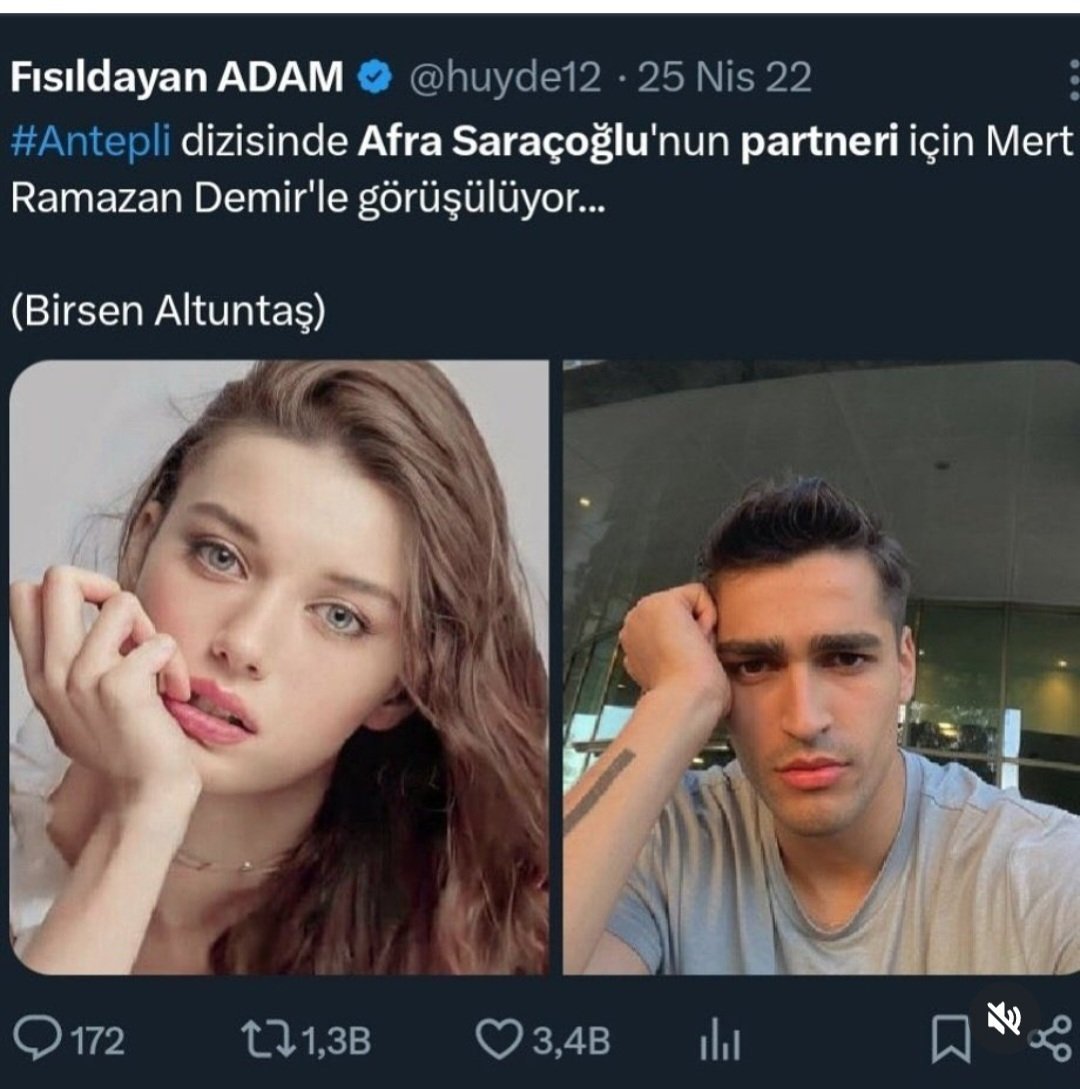Click the reply speech bubble icon

pyautogui.click(x=40, y=1039)
